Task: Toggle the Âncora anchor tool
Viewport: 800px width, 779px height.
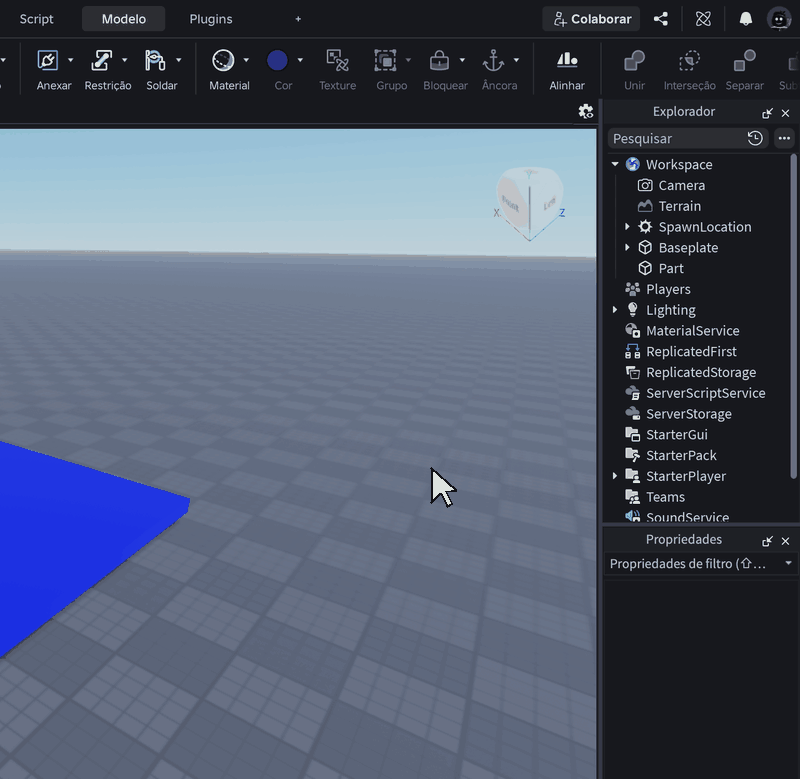Action: coord(493,60)
